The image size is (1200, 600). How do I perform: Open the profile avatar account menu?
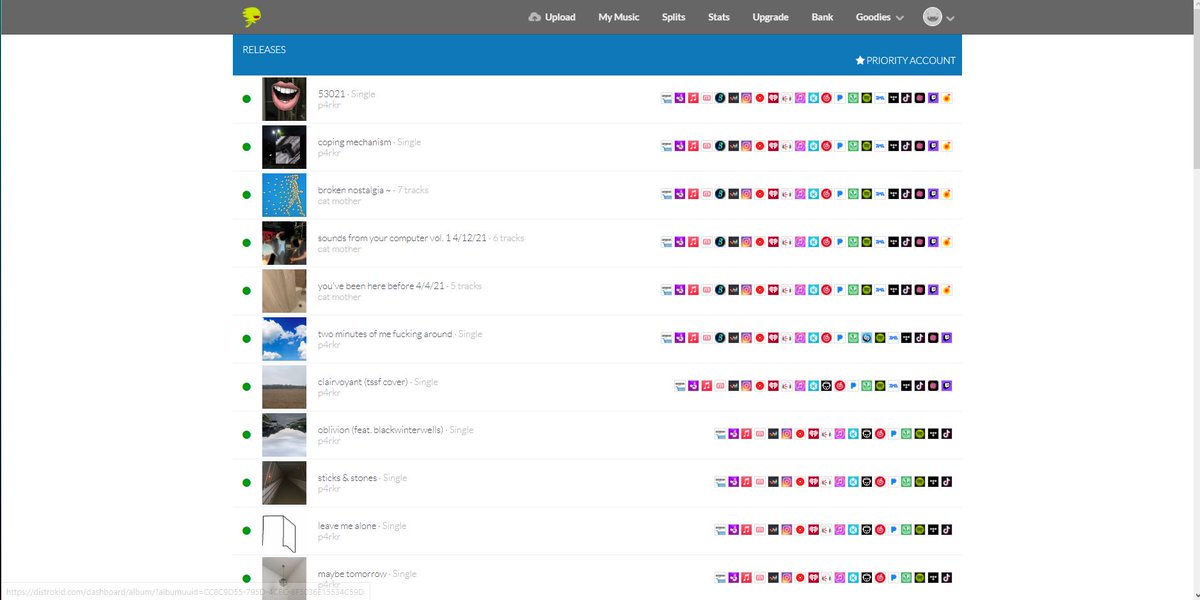click(x=938, y=17)
